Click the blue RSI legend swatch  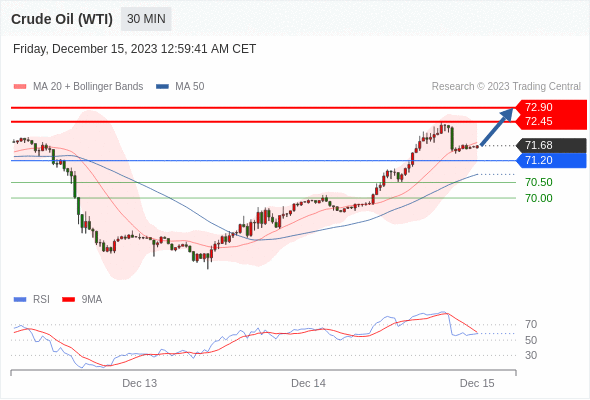pos(20,300)
